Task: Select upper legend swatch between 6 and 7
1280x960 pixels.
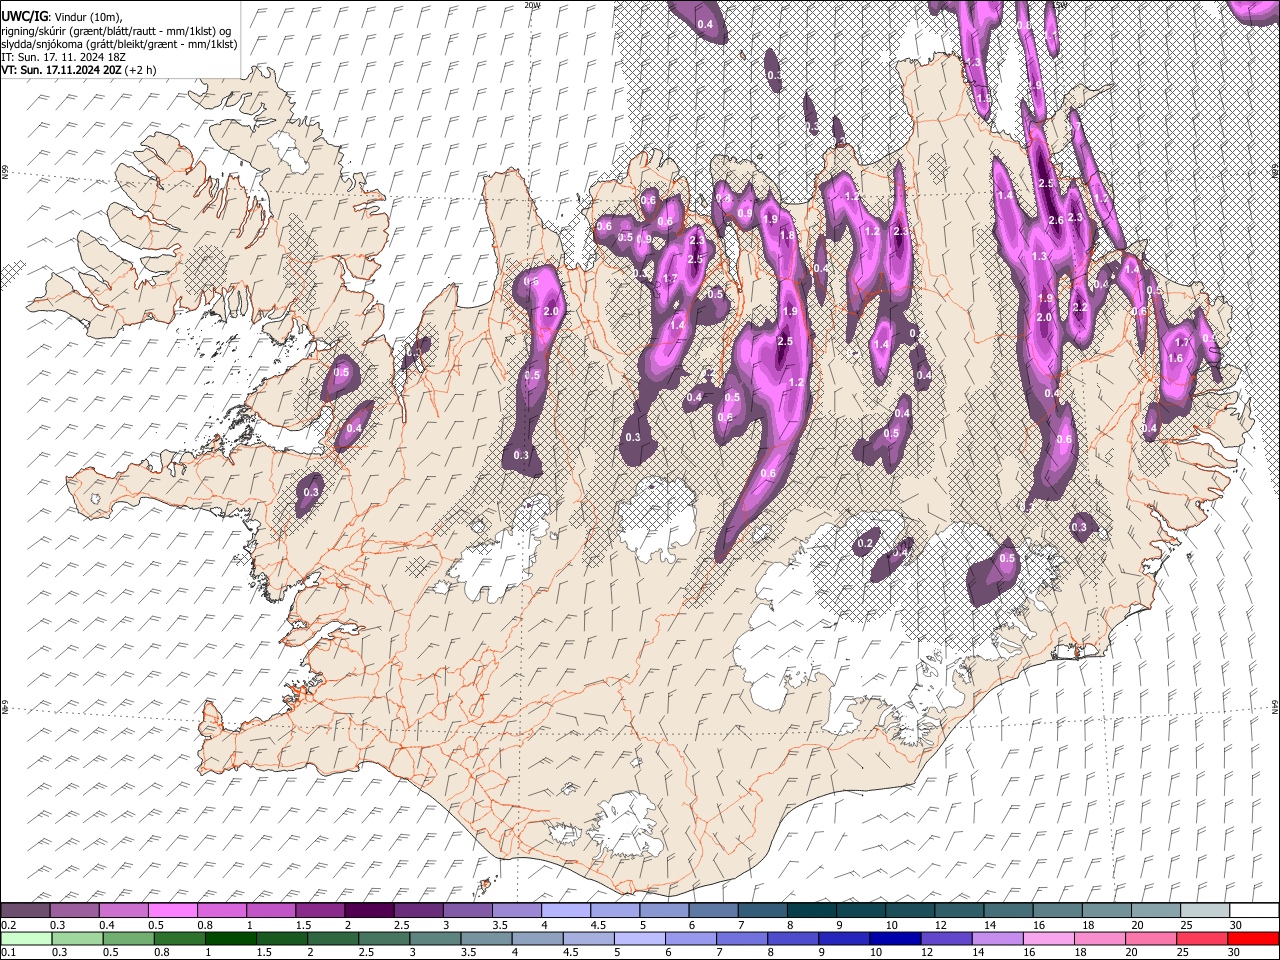Action: 713,911
